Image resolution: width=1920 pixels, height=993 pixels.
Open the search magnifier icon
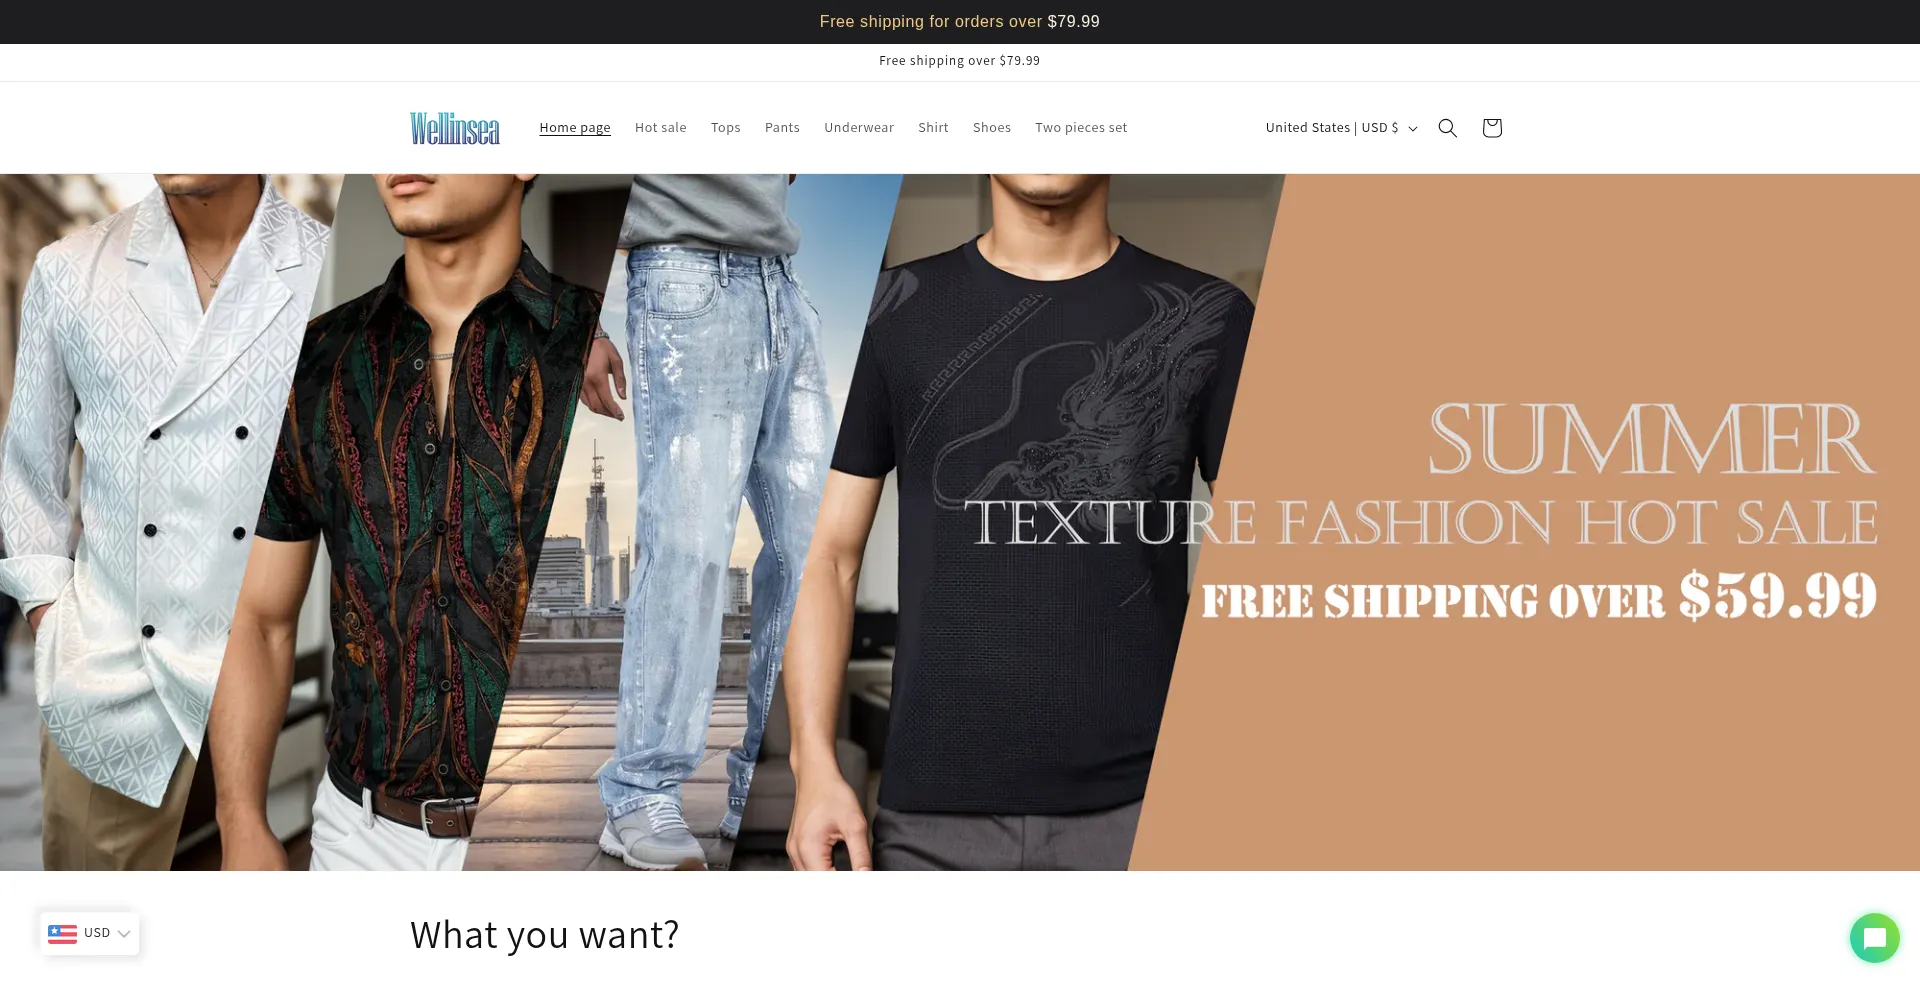tap(1447, 128)
